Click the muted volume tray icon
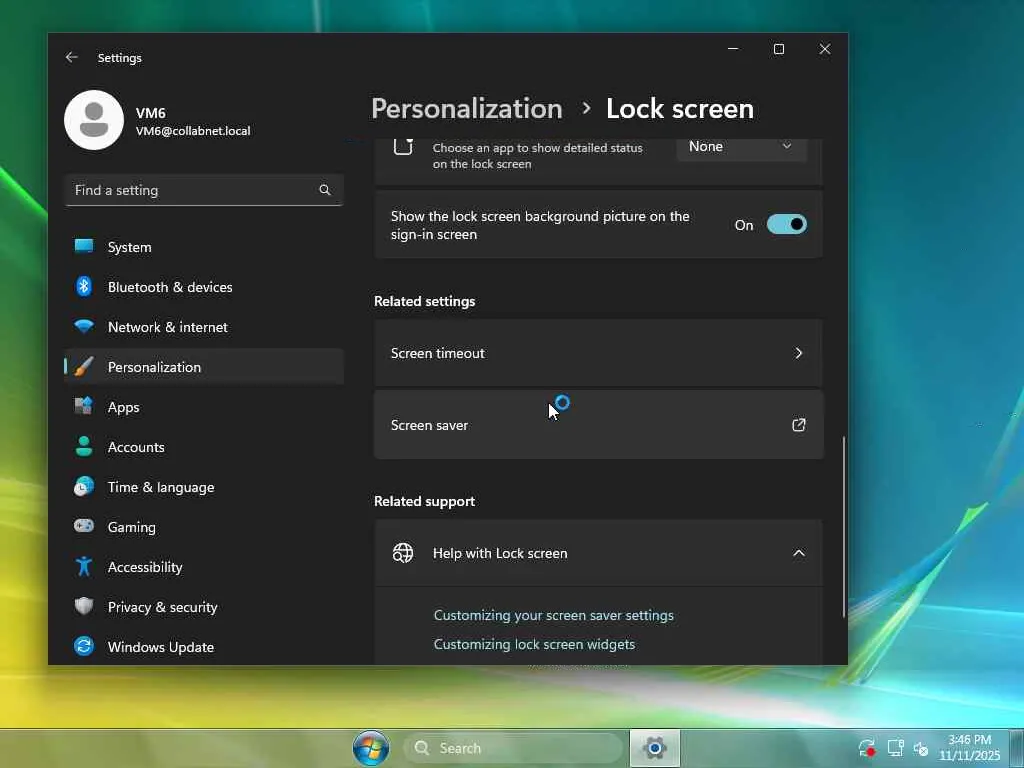 (921, 748)
